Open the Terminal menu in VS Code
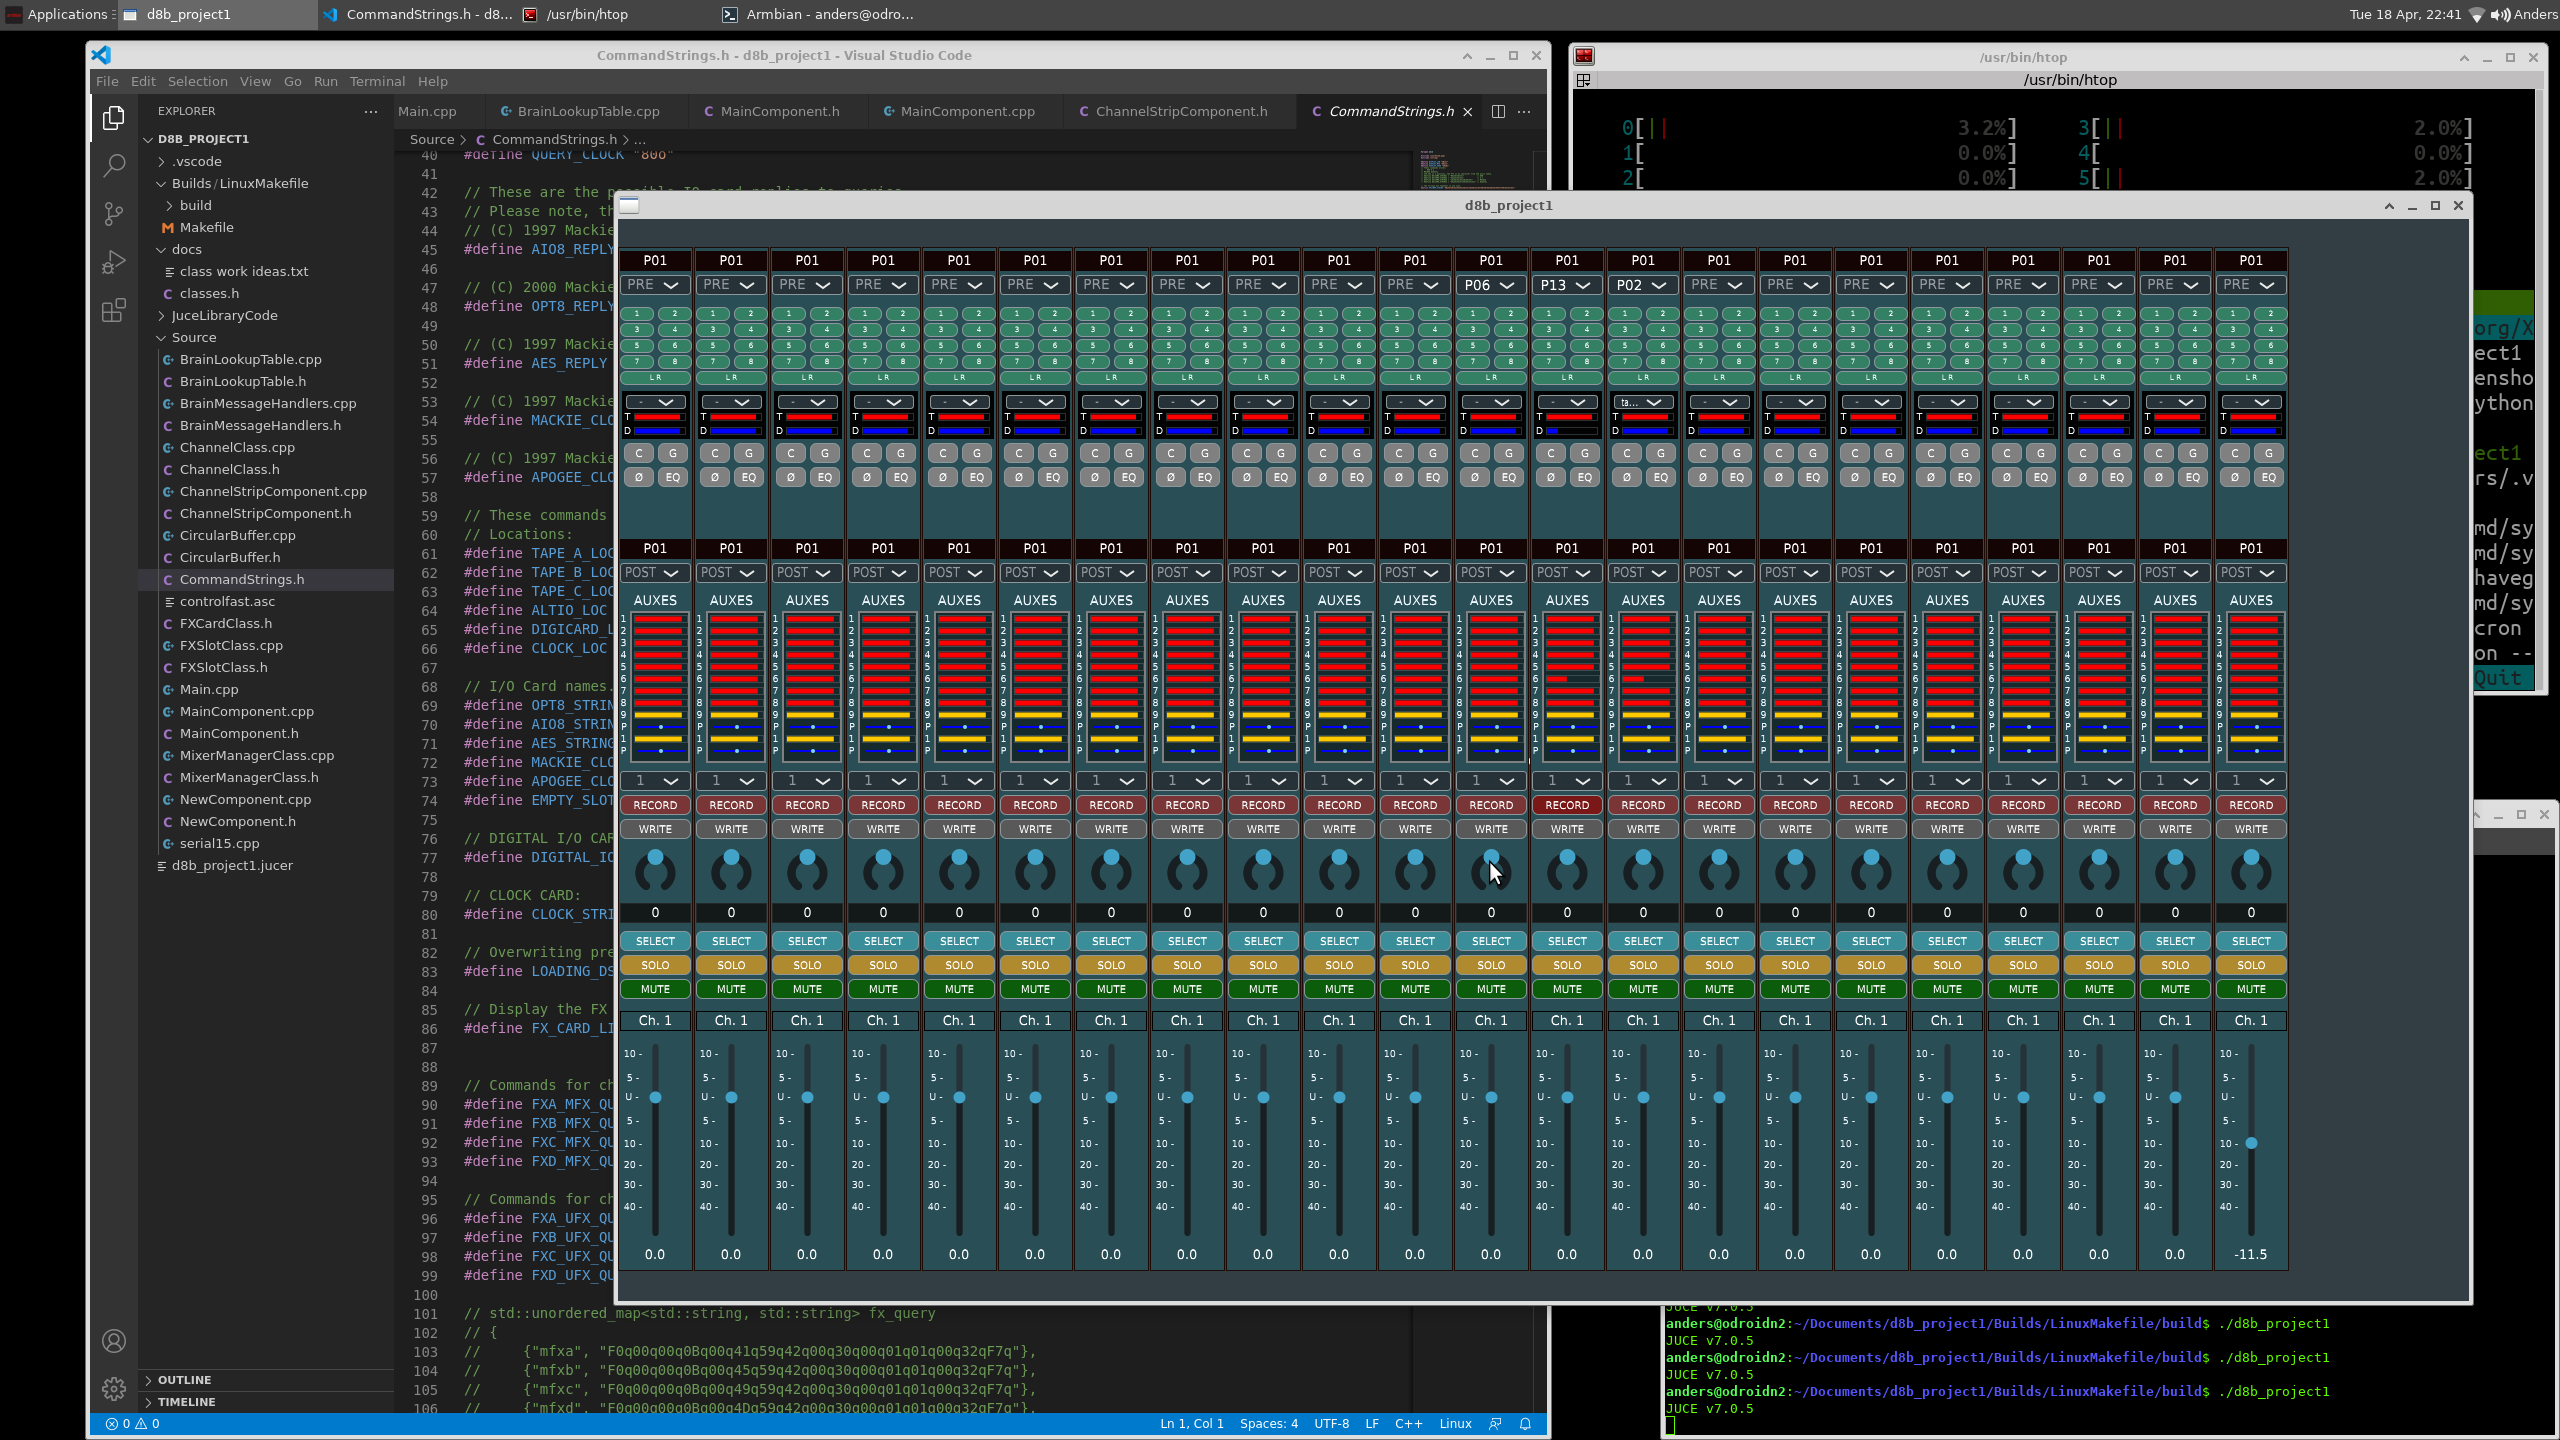2560x1440 pixels. pyautogui.click(x=377, y=81)
